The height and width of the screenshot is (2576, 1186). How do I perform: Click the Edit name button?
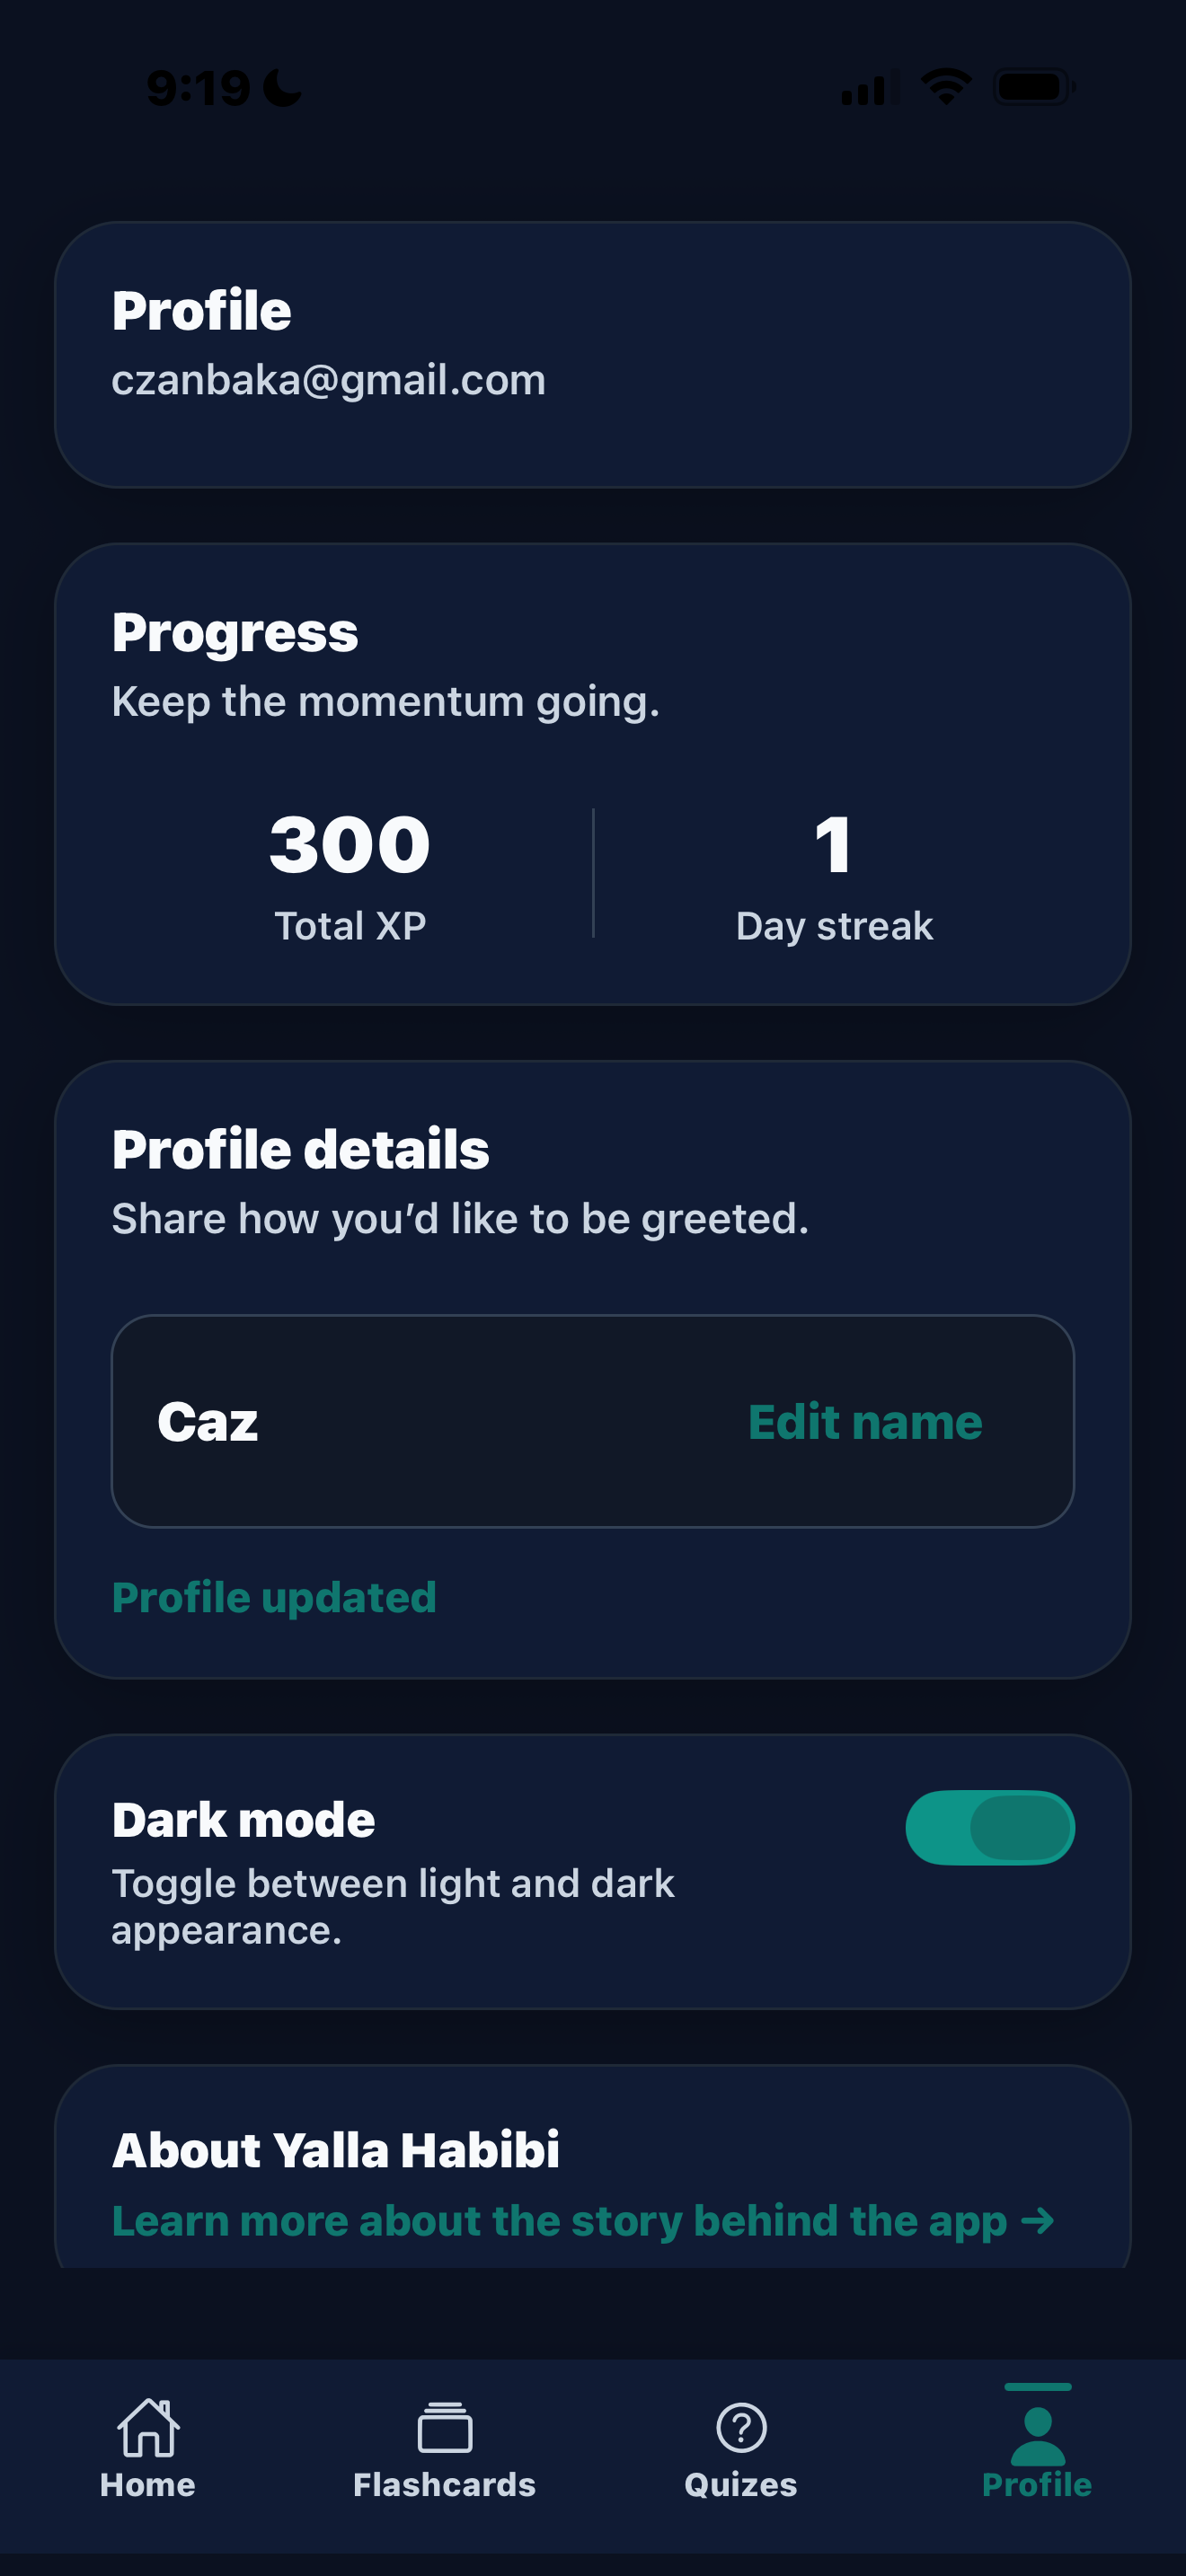click(865, 1421)
